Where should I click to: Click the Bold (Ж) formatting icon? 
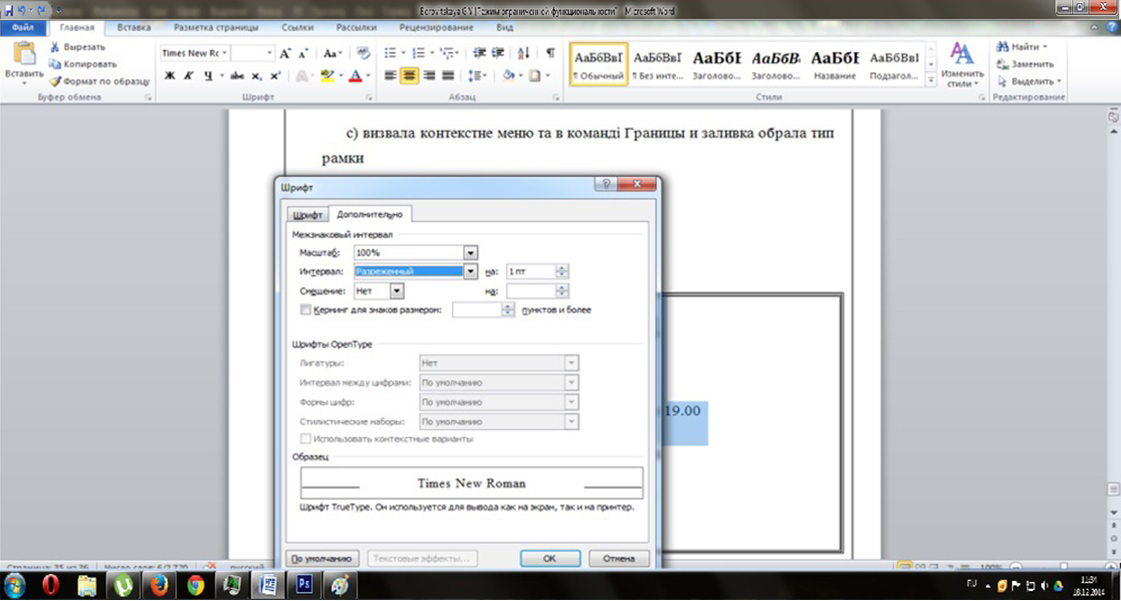169,75
